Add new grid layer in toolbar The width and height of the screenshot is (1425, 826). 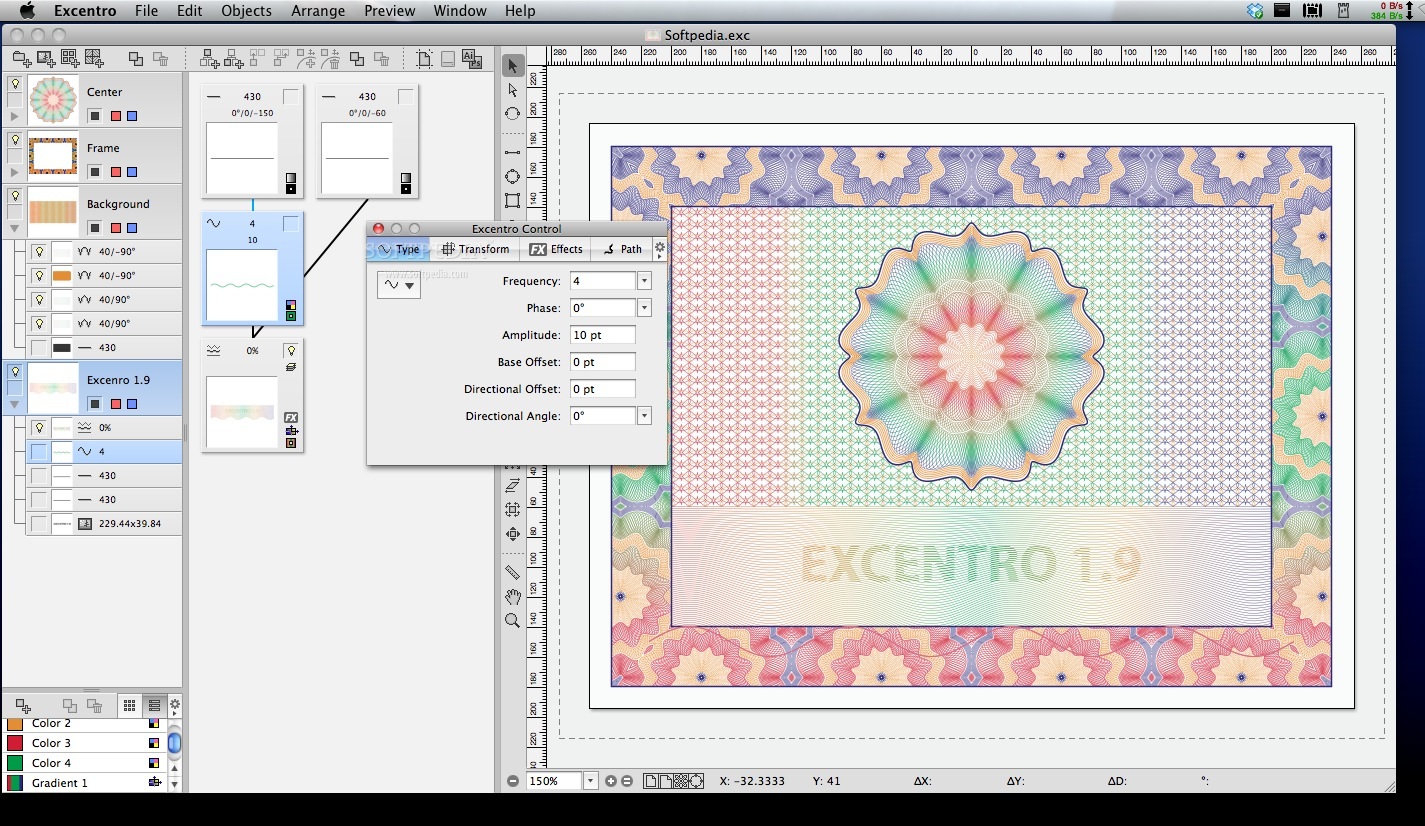[x=70, y=59]
